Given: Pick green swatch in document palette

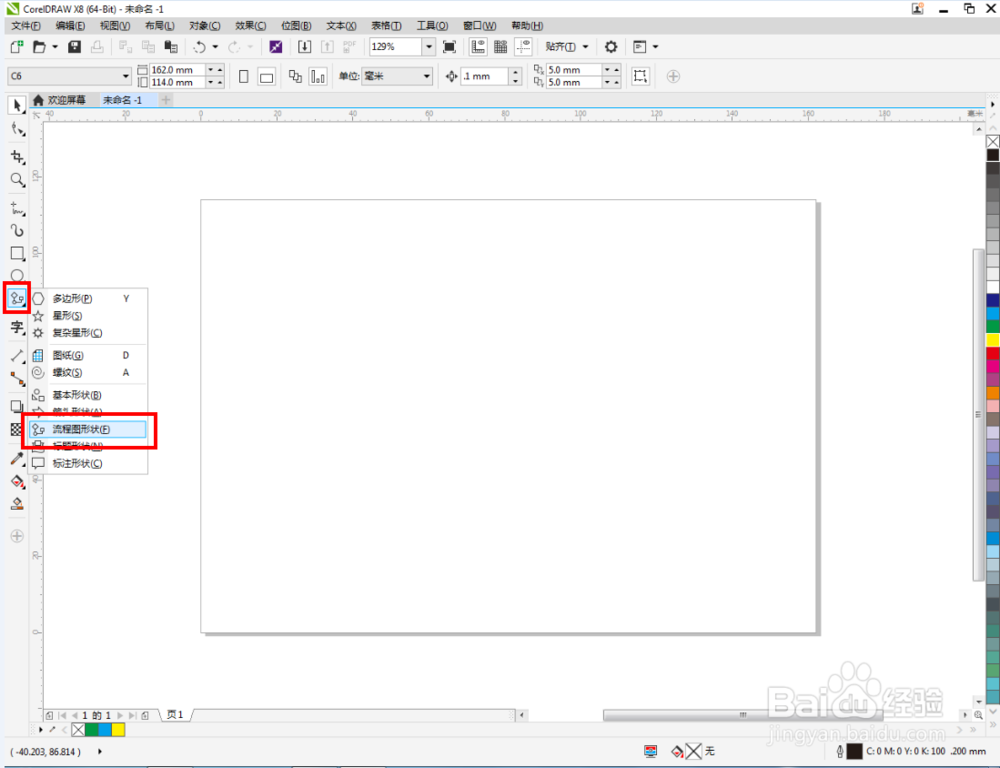Looking at the screenshot, I should [x=92, y=730].
